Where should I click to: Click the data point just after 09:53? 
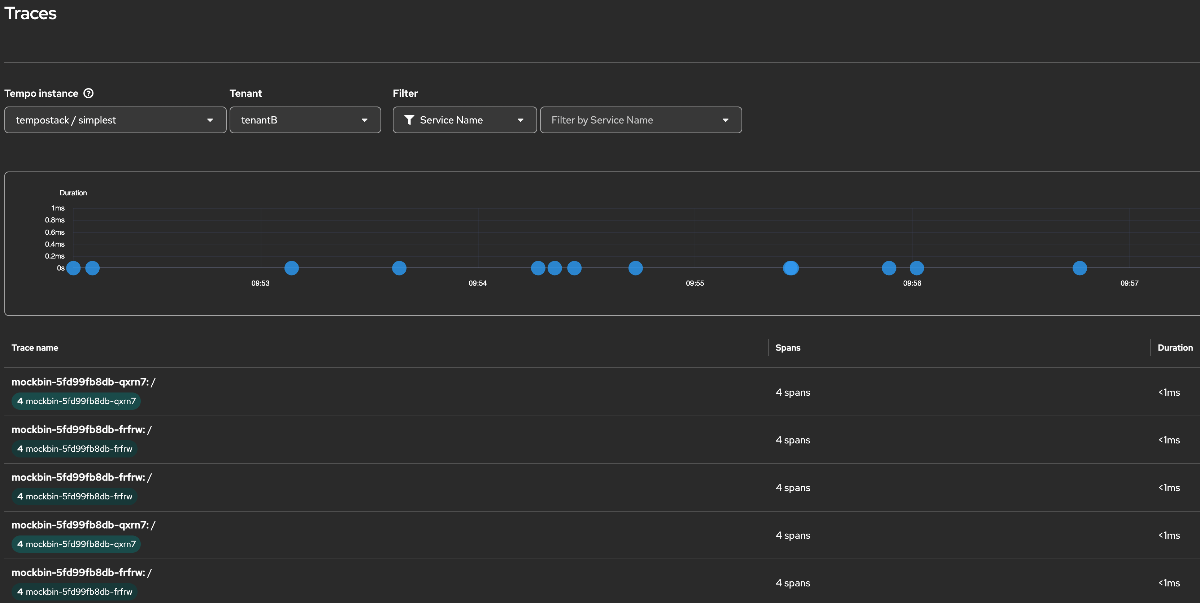pos(292,268)
